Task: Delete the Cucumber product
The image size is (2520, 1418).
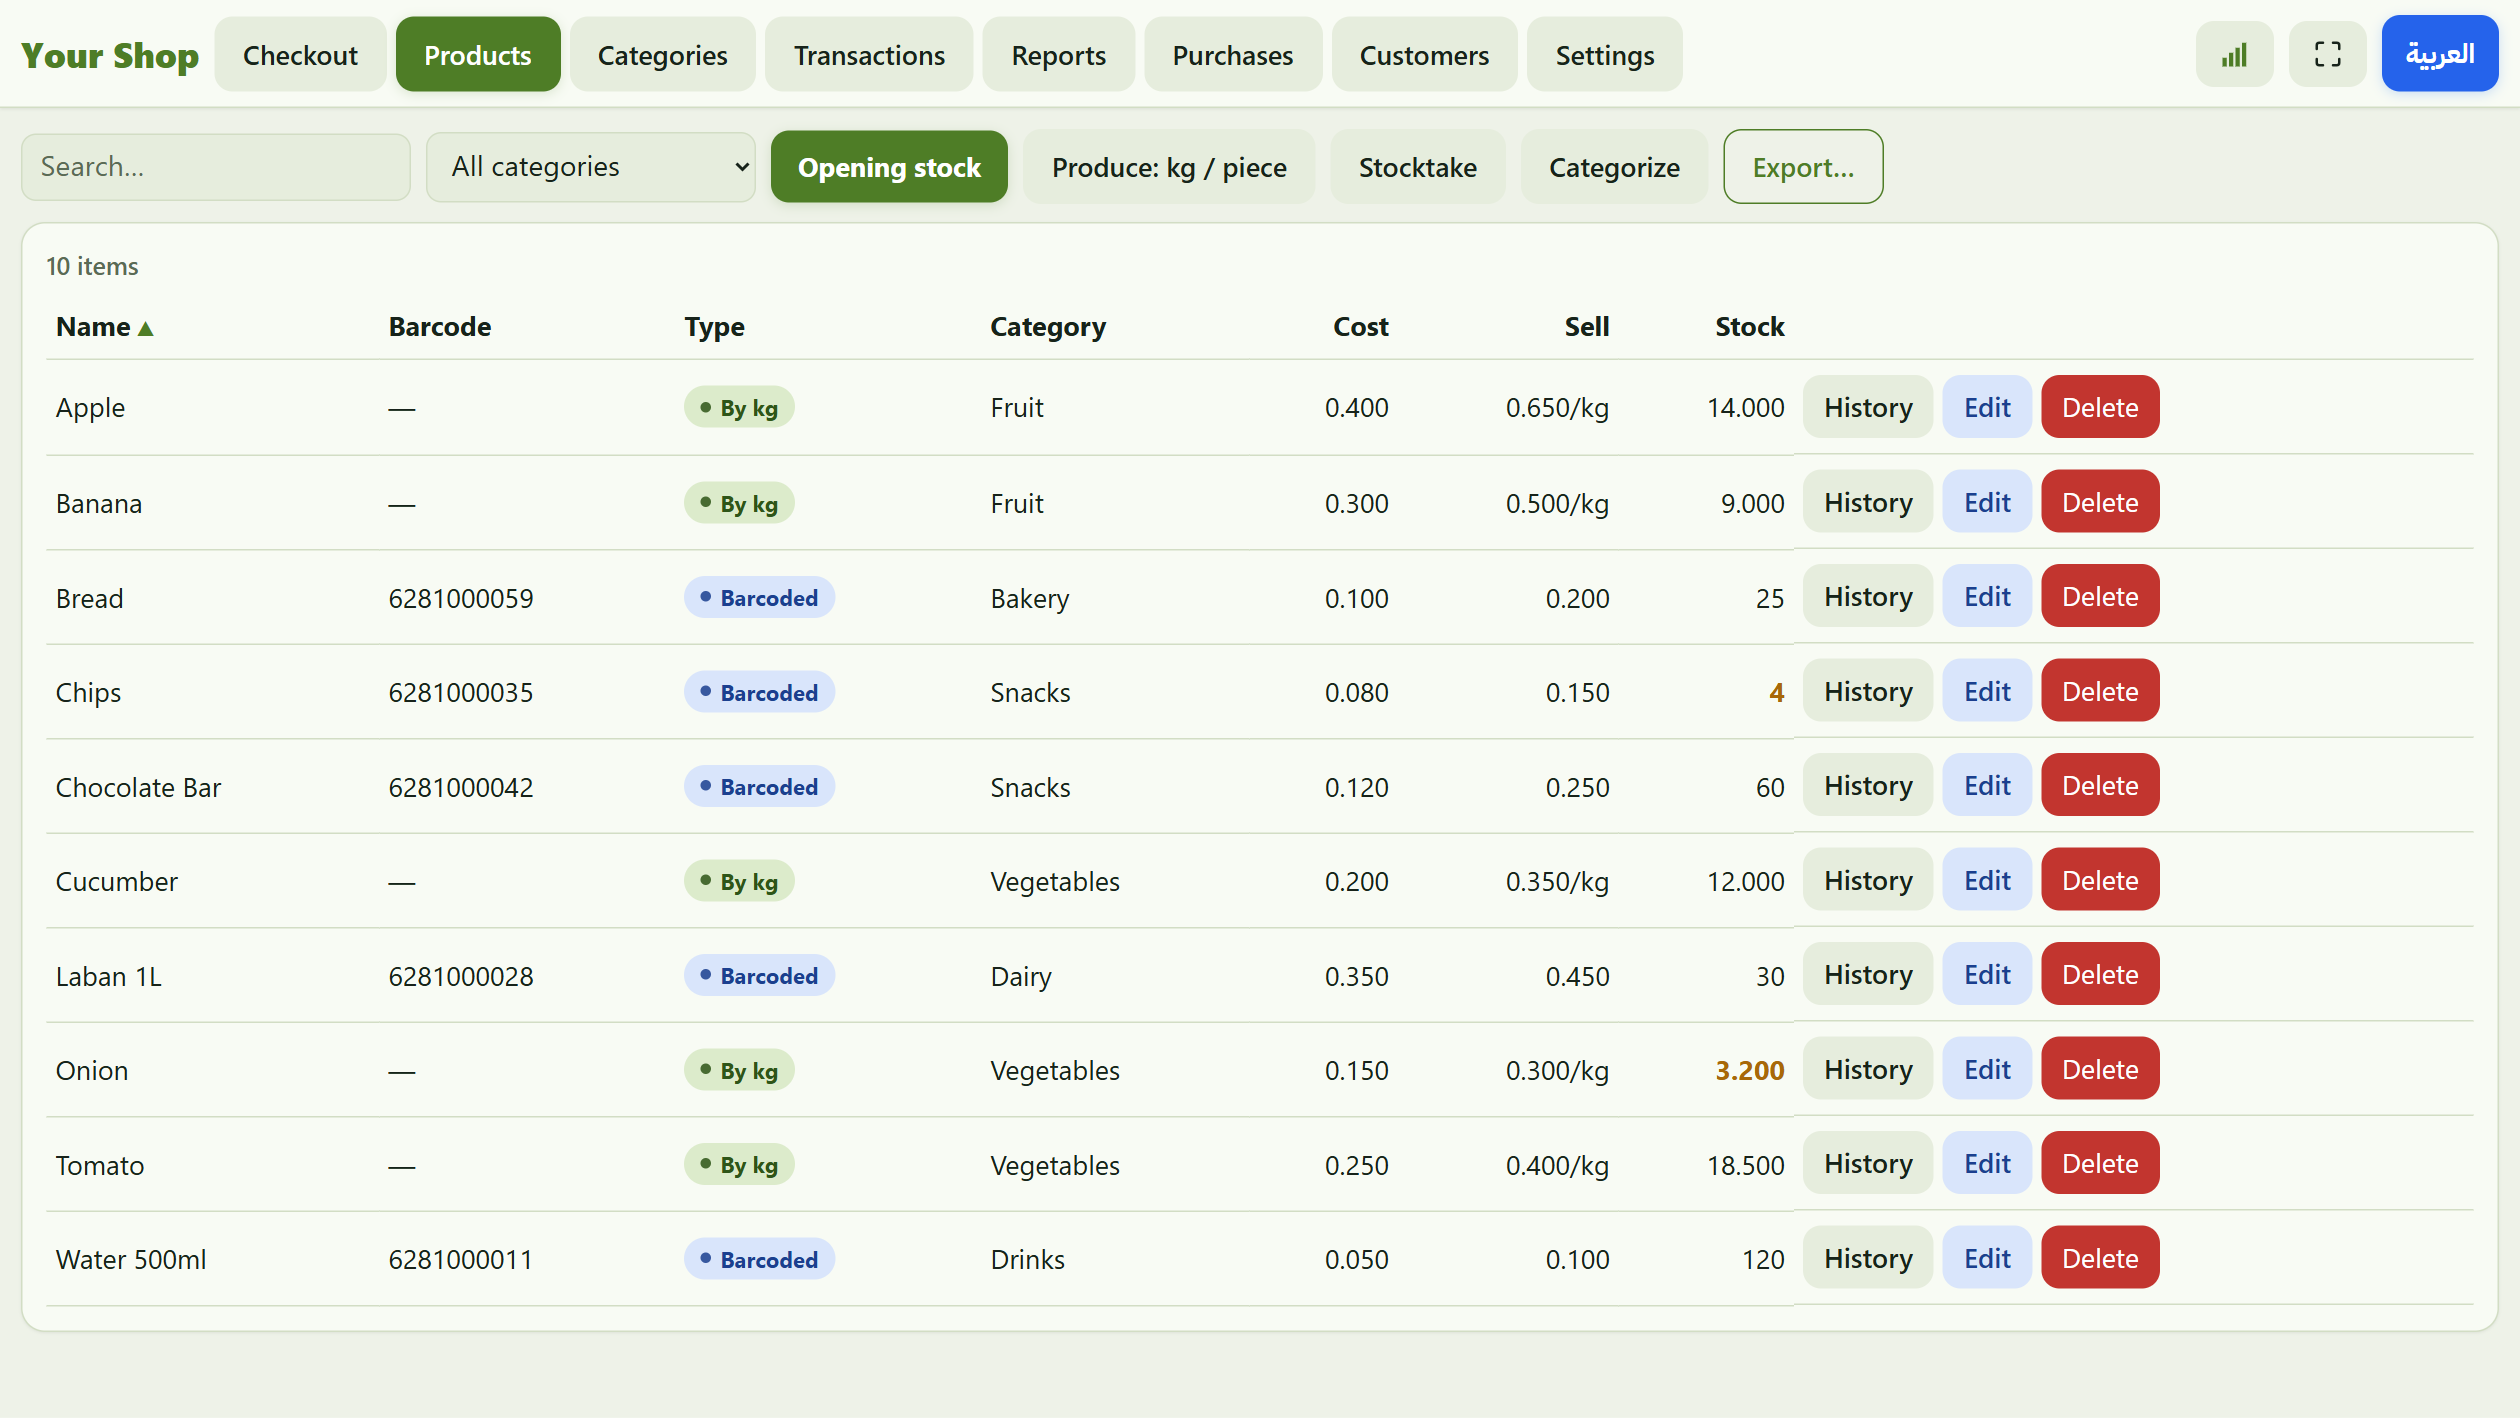Action: [2100, 880]
